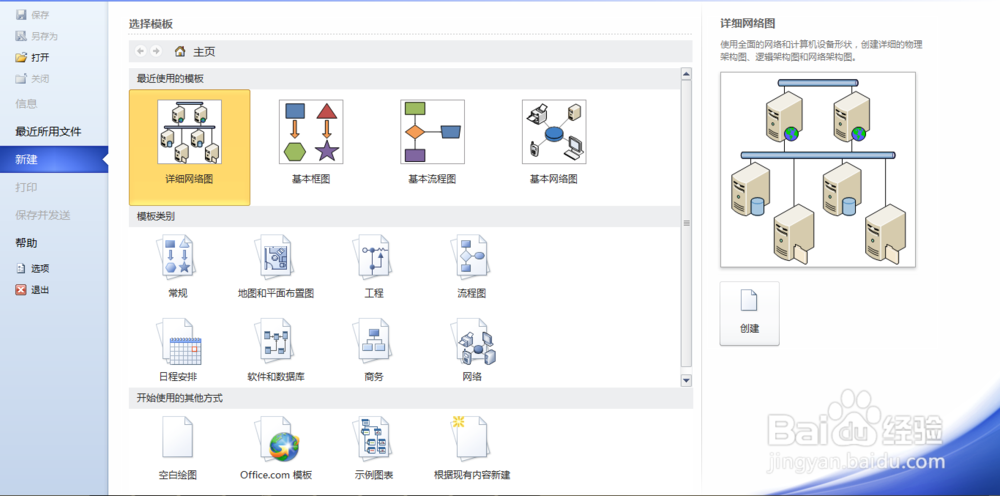Click 打开 in the sidebar

click(x=33, y=57)
